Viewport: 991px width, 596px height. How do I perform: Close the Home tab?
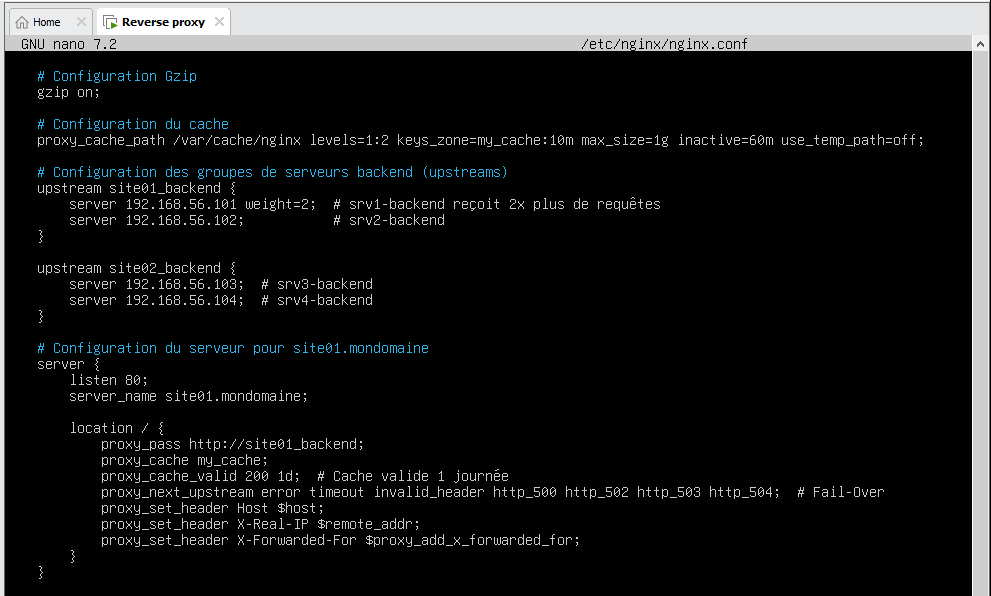(x=81, y=22)
